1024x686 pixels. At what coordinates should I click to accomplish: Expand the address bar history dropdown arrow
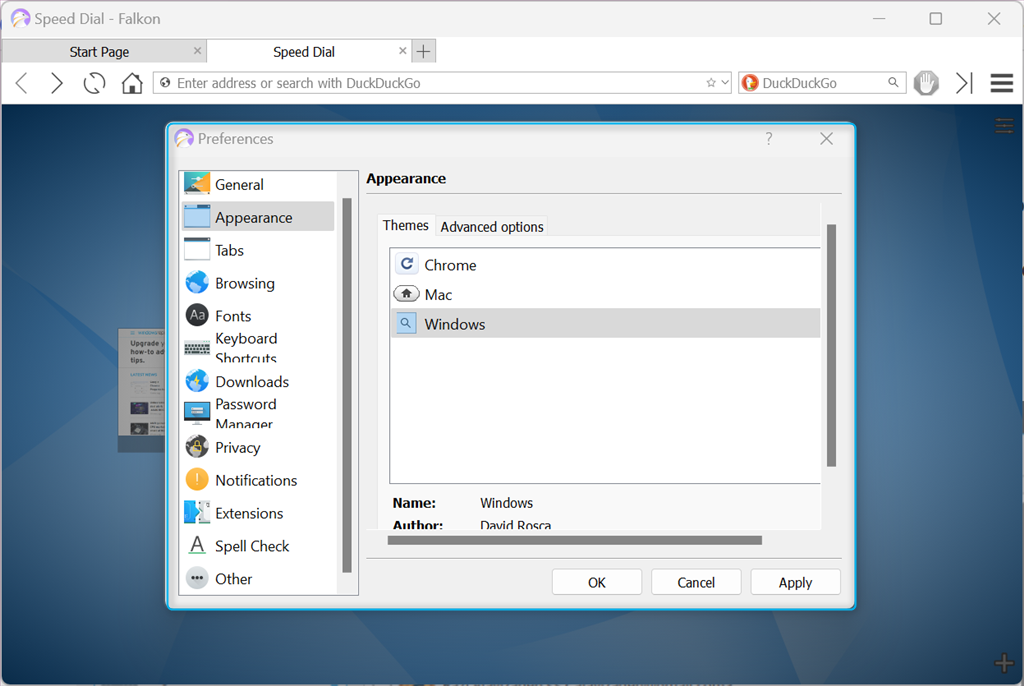pyautogui.click(x=725, y=83)
